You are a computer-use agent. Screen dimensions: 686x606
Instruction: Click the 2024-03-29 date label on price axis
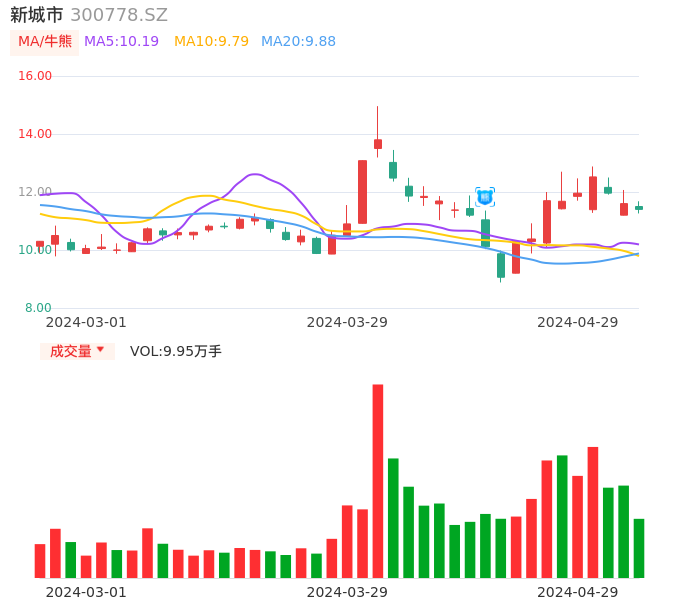click(x=347, y=322)
